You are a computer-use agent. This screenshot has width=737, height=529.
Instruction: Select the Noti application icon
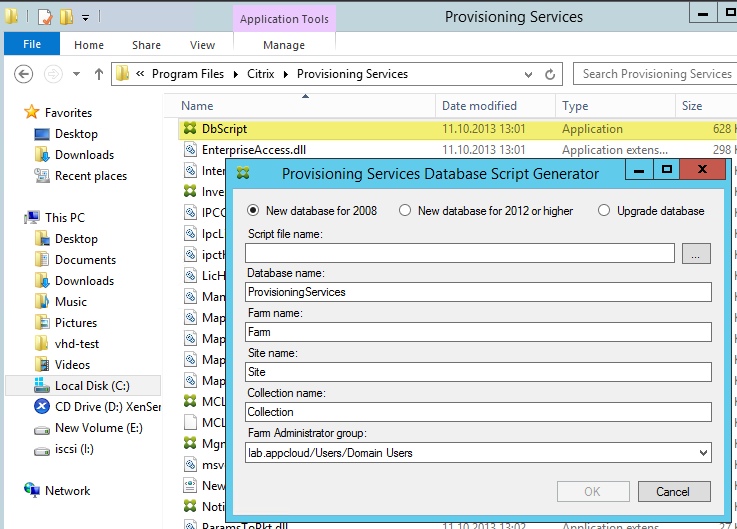coord(190,506)
